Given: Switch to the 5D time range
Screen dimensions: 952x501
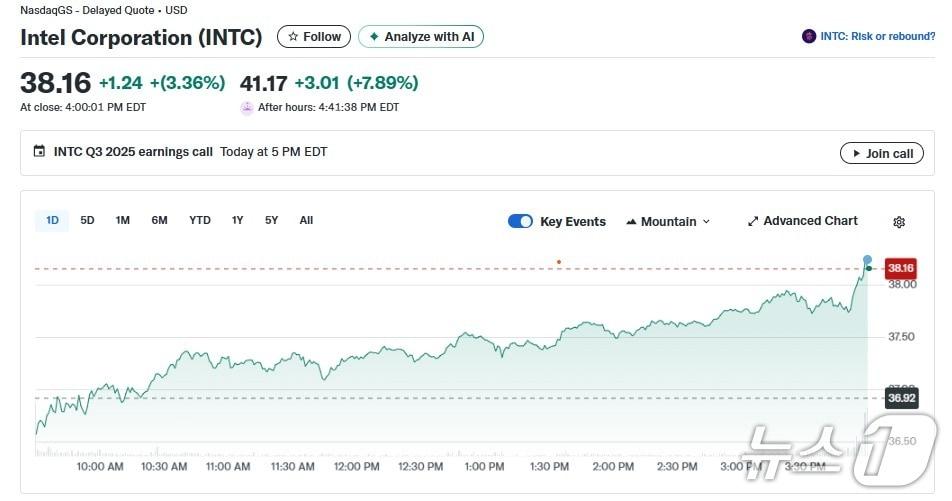Looking at the screenshot, I should [x=87, y=220].
